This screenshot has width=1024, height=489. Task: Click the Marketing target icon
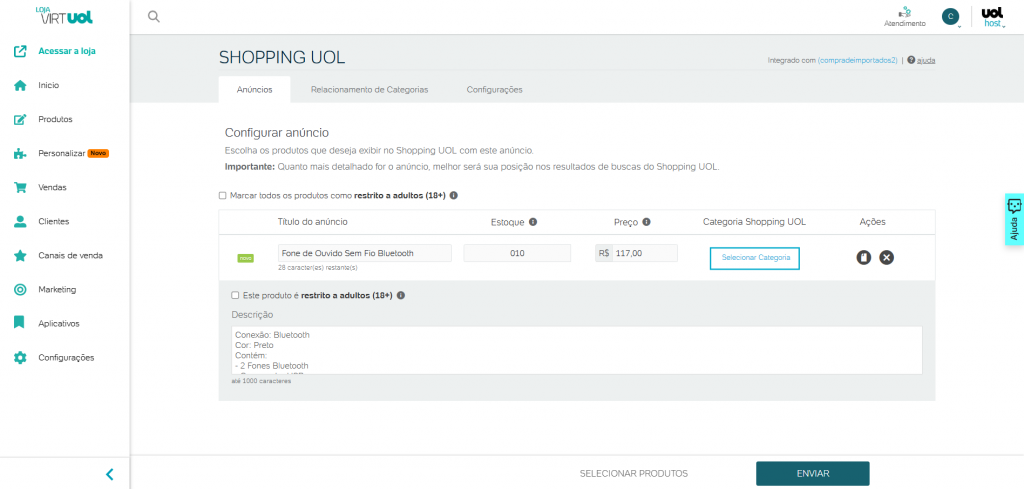[x=20, y=289]
